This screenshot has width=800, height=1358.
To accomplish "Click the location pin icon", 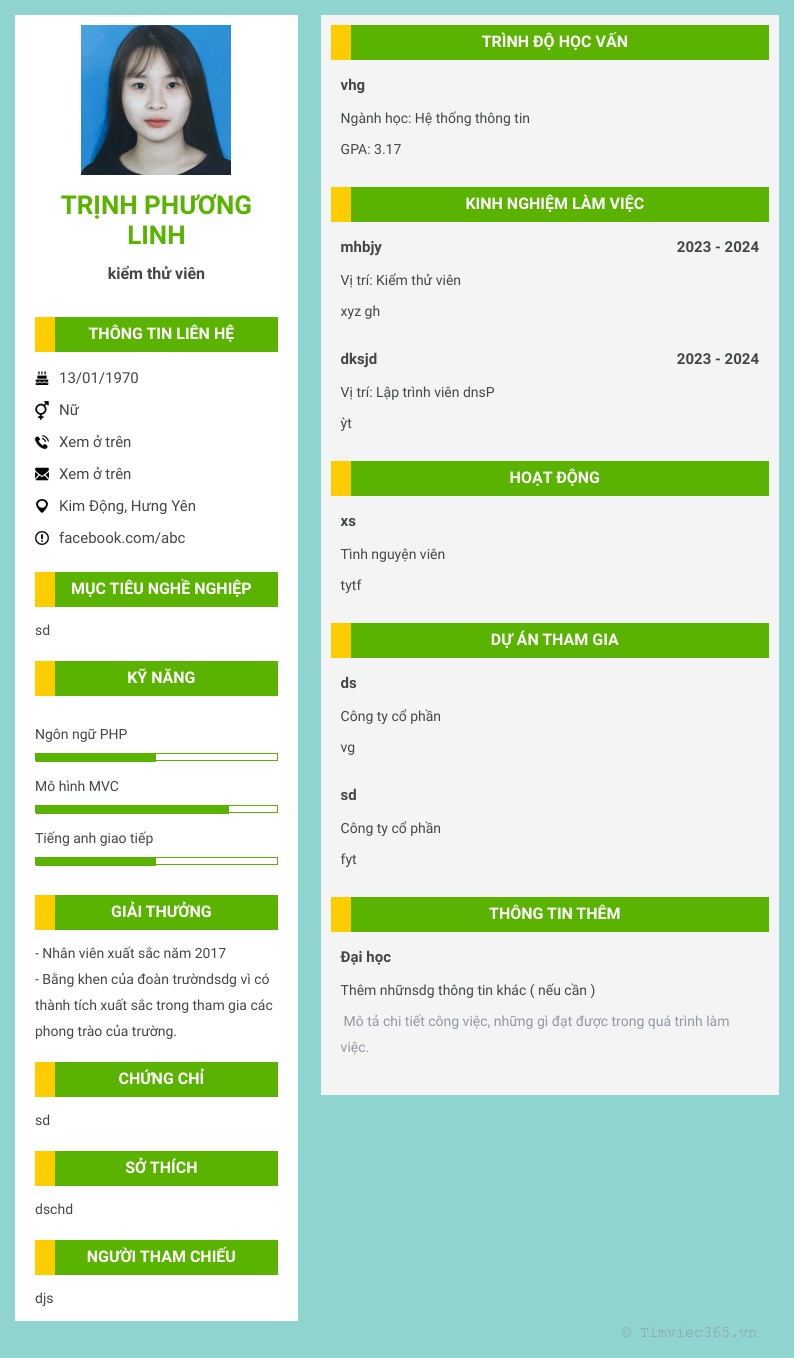I will pos(42,506).
